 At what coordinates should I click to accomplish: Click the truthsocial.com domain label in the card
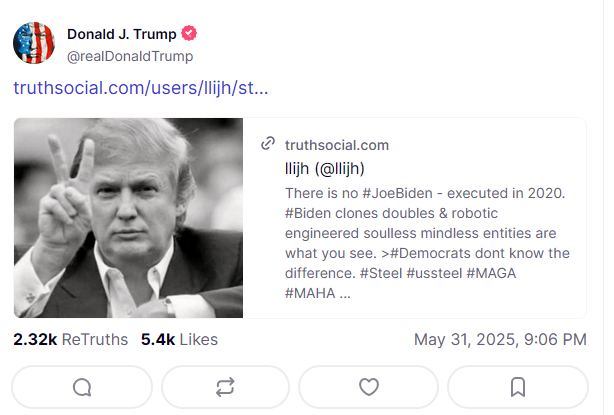337,145
